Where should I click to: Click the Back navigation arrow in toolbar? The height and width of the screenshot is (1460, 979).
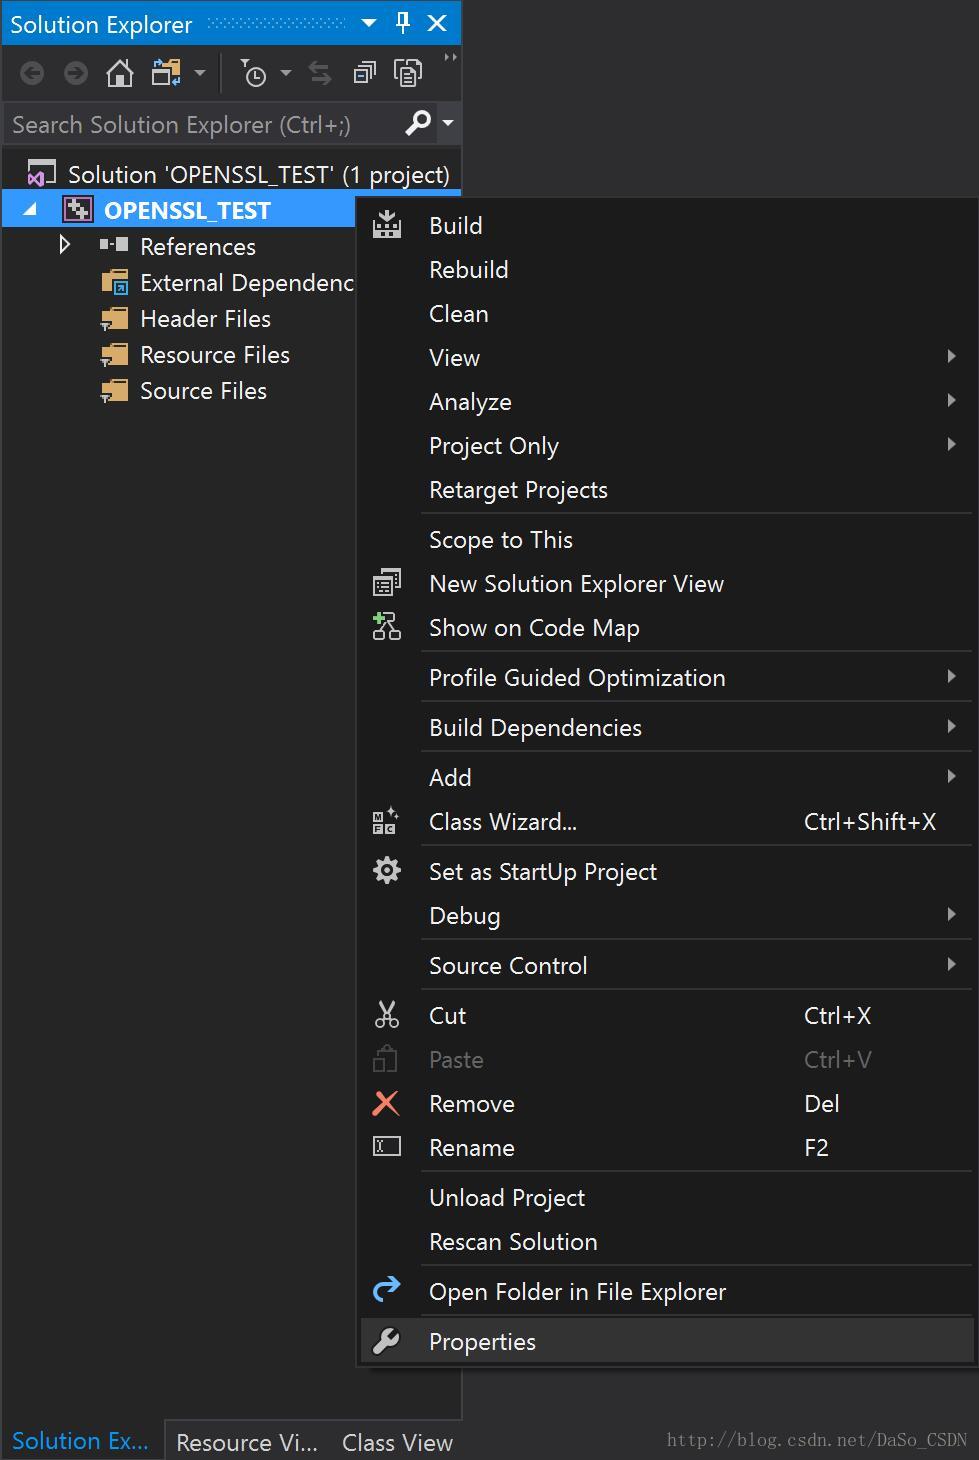click(32, 73)
